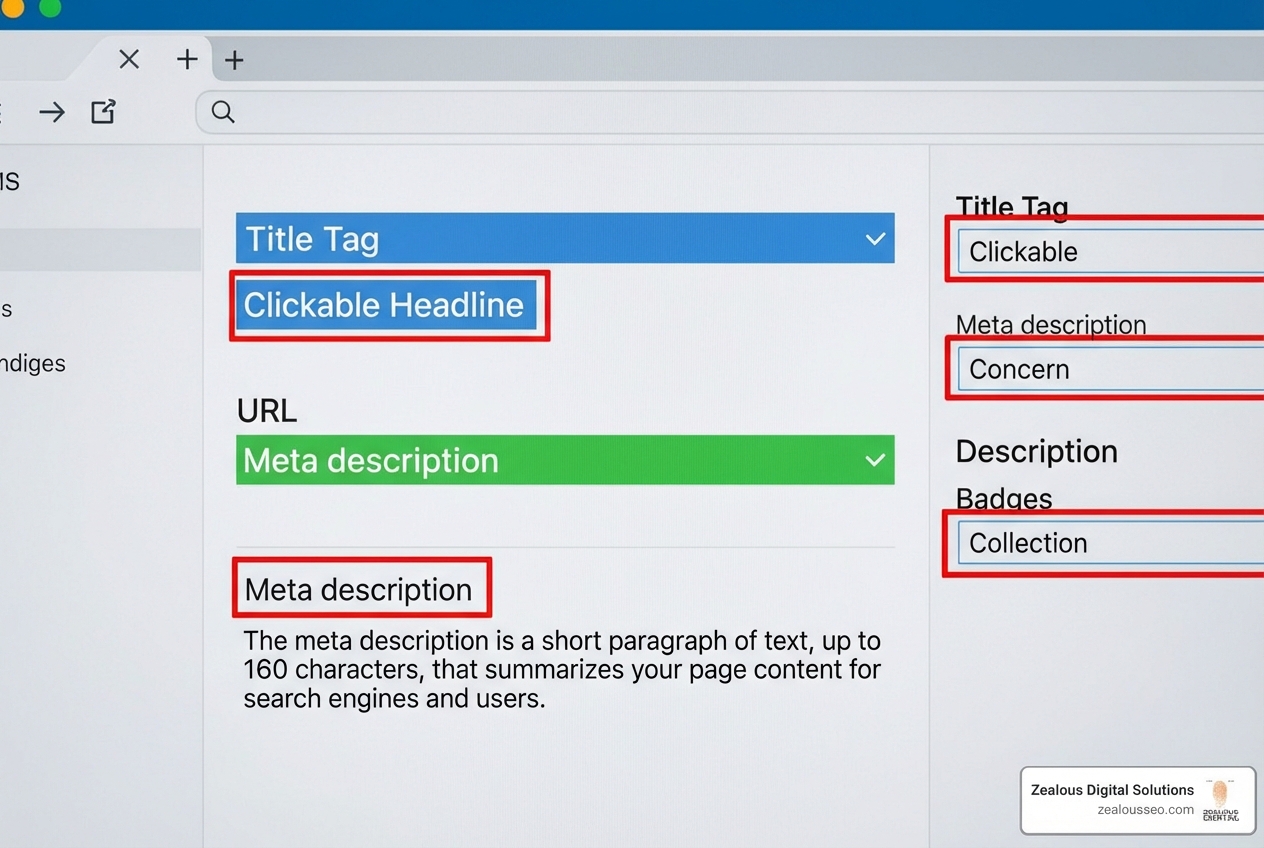Click the Clickable Headline button
1264x848 pixels.
coord(388,305)
